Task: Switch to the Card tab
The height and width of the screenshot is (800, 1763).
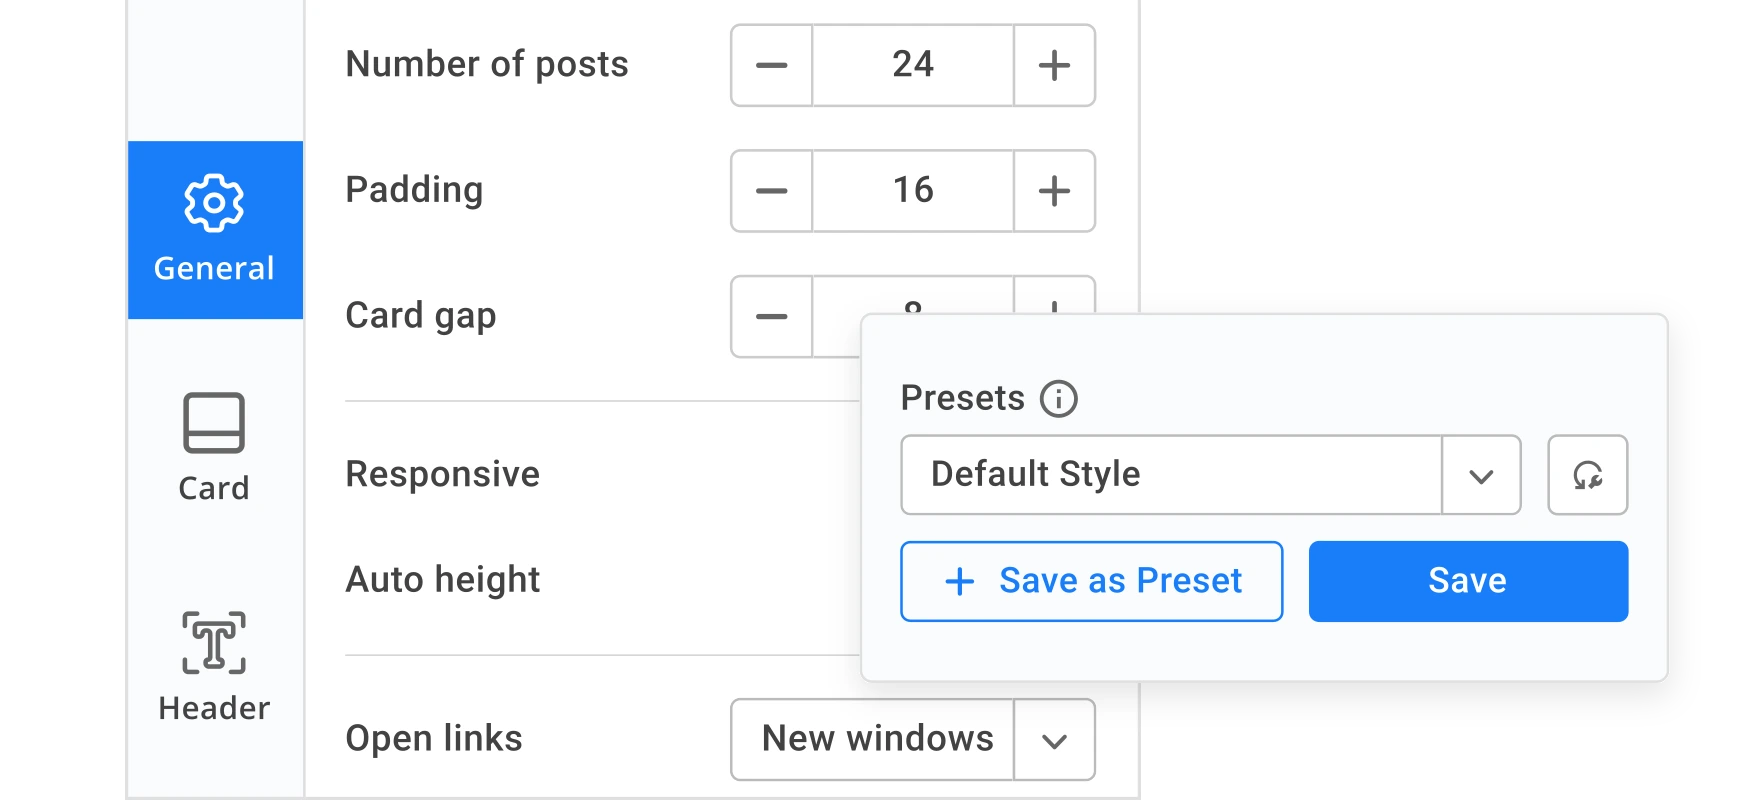Action: pos(214,447)
